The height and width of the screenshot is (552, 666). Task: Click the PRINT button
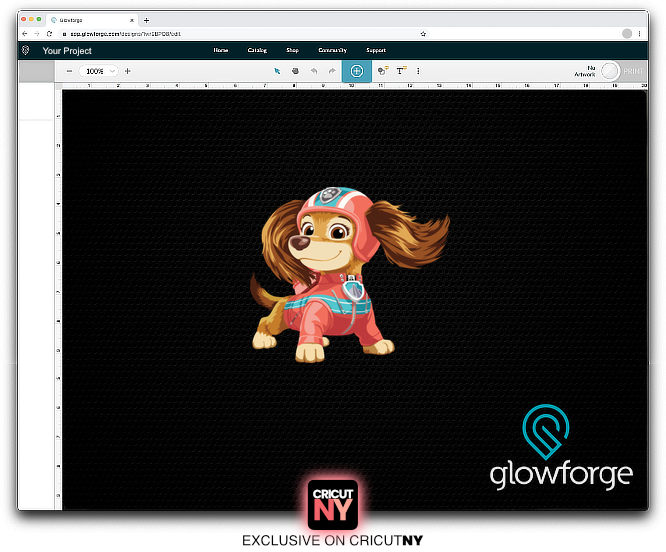point(633,71)
